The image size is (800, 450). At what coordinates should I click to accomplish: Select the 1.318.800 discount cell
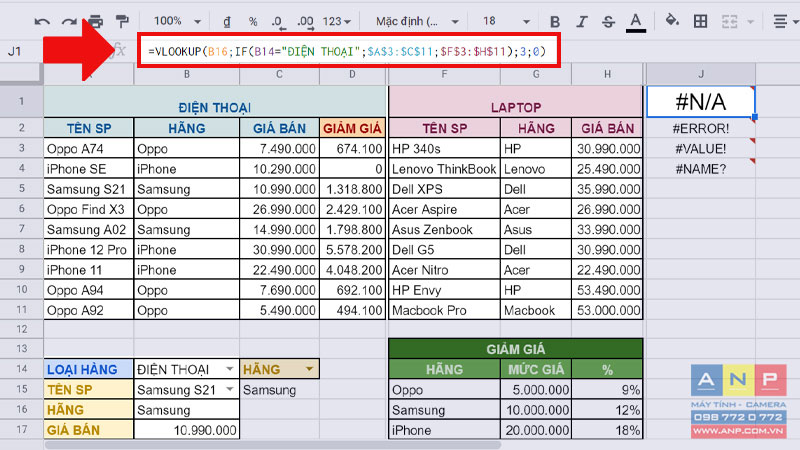353,189
